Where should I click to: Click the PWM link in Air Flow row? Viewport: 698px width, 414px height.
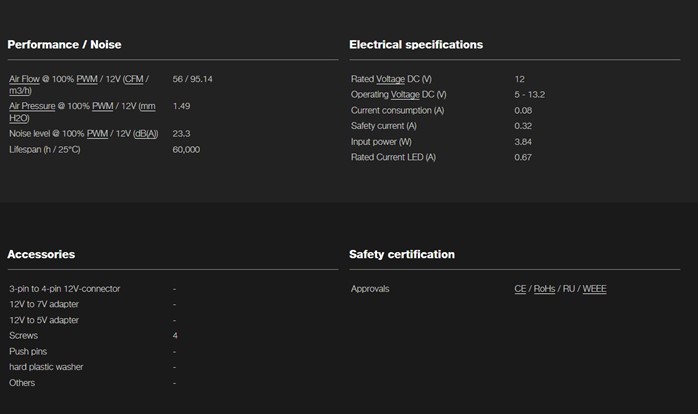[87, 79]
